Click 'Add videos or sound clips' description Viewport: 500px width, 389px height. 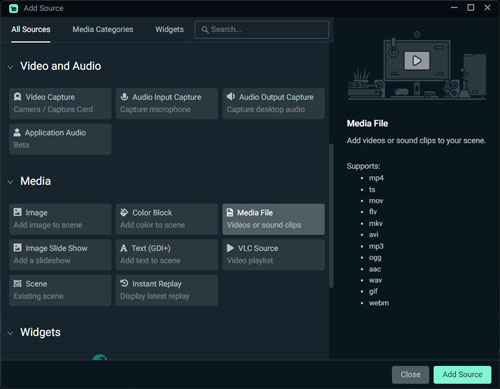tap(416, 140)
